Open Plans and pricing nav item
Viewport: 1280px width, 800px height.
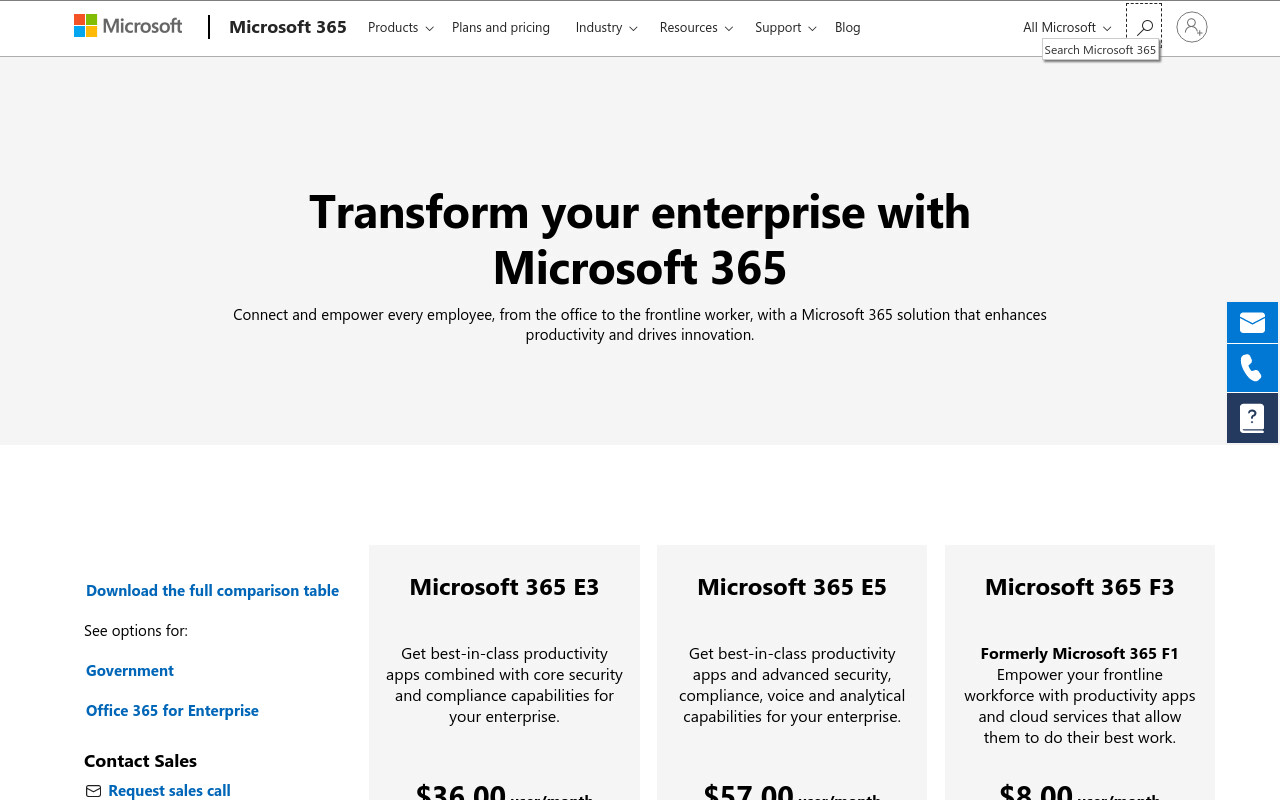click(x=501, y=27)
